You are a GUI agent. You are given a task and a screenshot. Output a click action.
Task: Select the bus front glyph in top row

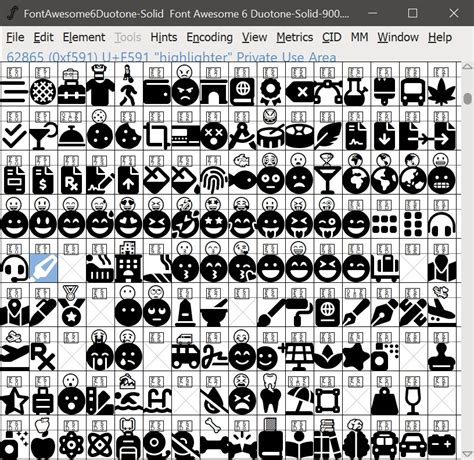413,92
